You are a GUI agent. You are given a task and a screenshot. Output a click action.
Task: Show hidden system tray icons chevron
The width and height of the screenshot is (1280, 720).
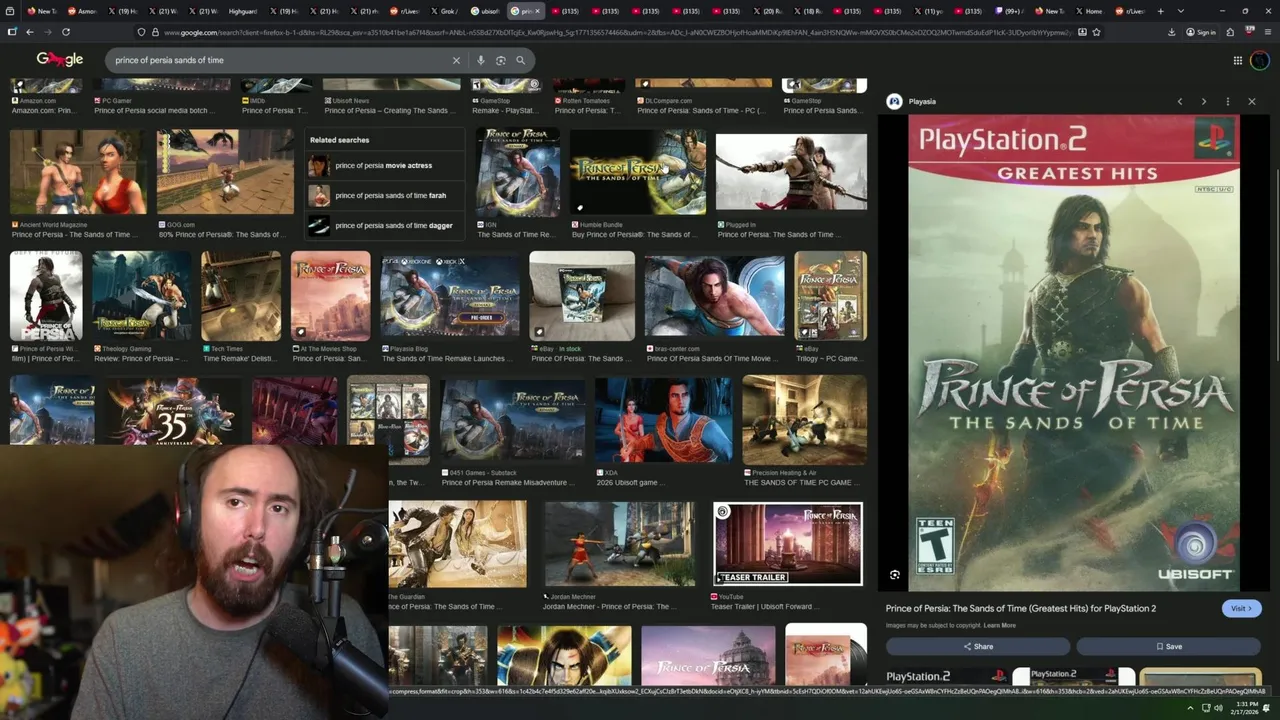[x=1190, y=708]
